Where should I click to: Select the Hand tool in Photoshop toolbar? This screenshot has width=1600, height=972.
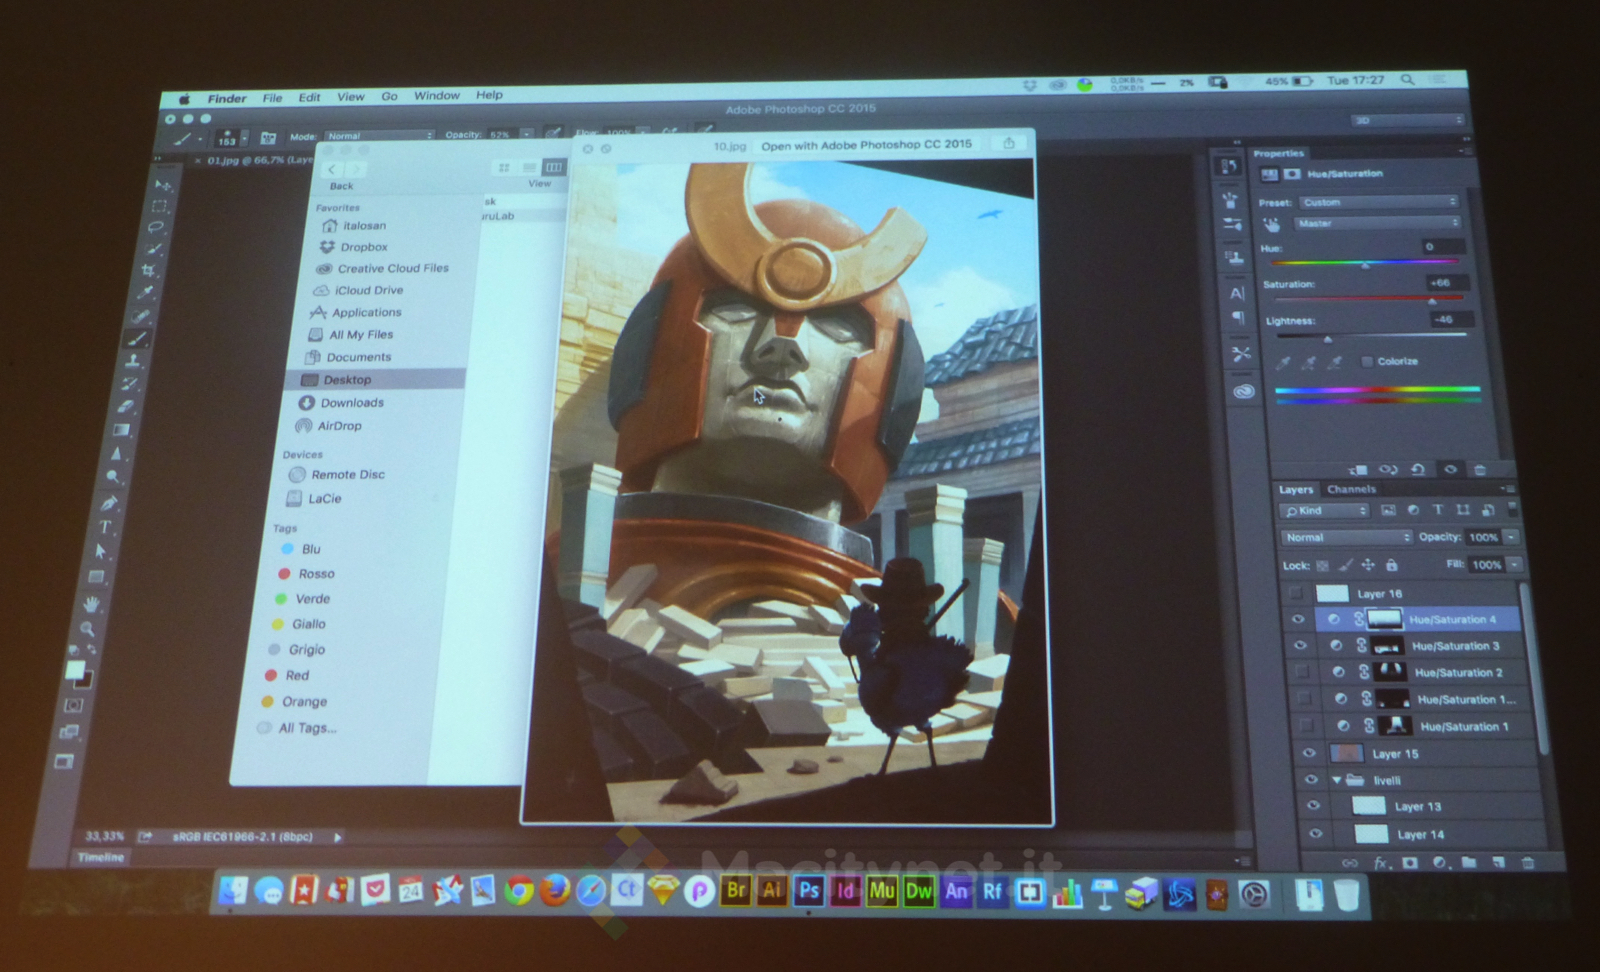click(91, 603)
